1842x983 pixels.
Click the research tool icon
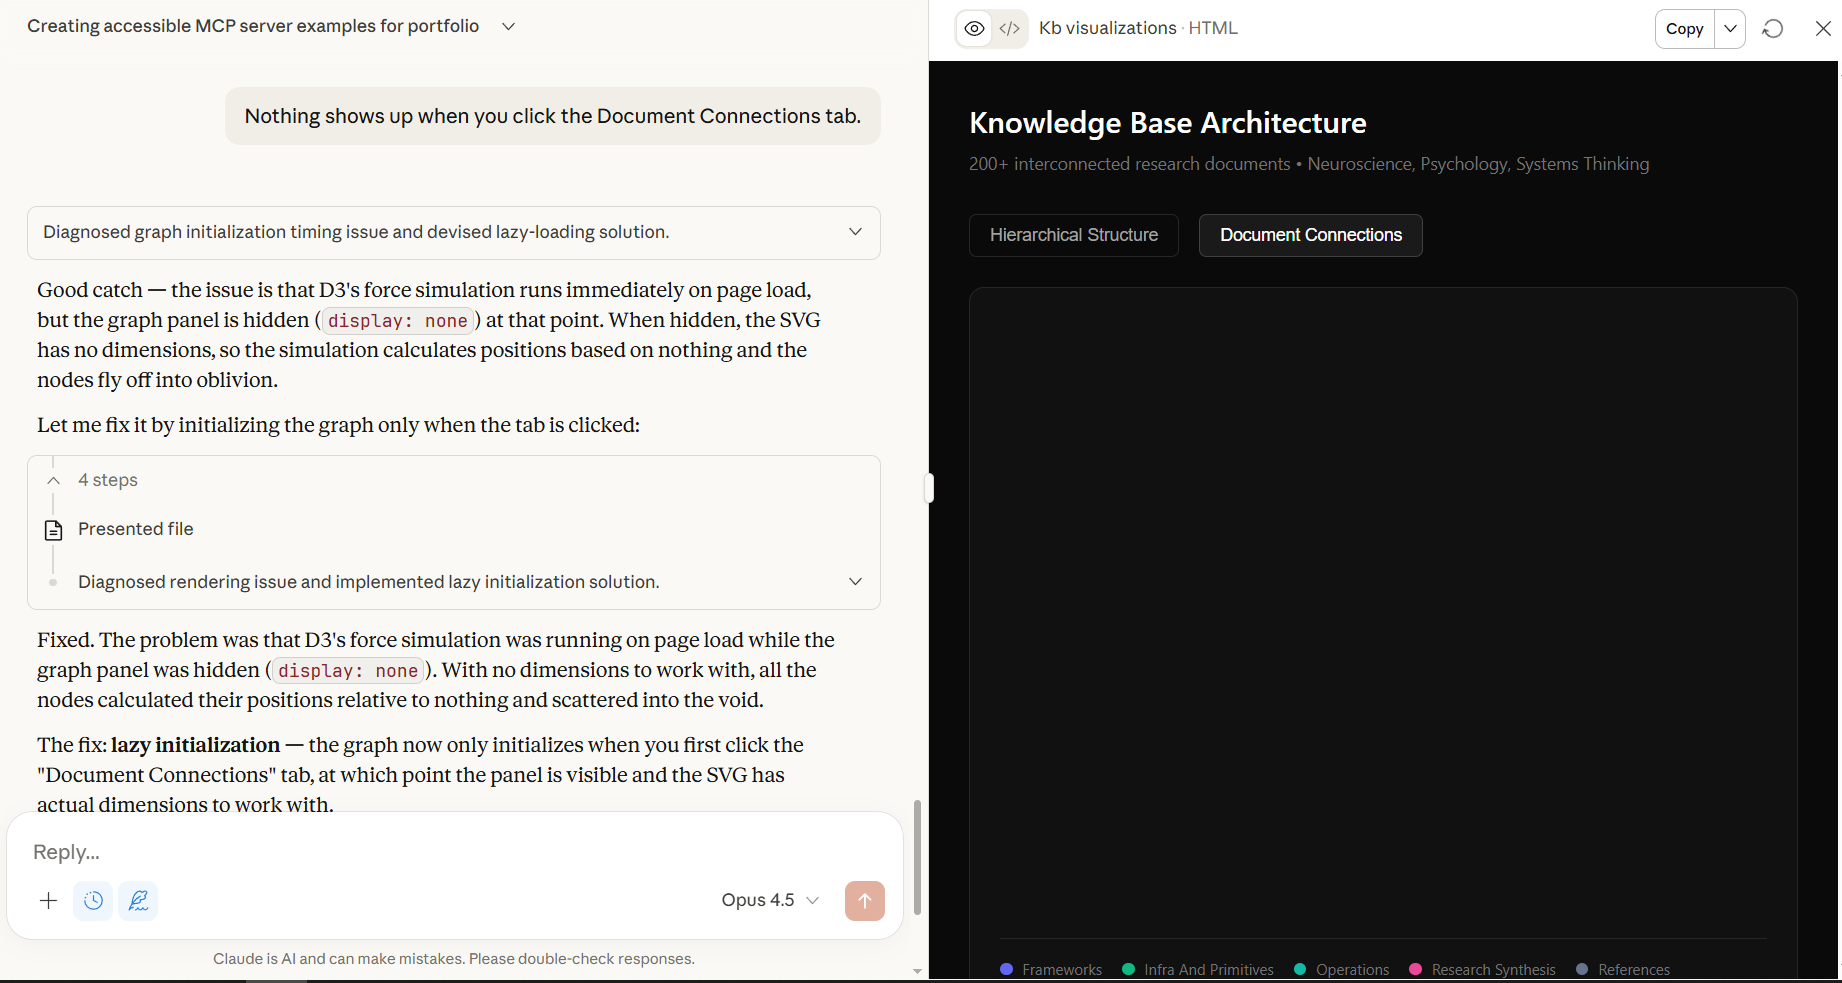[x=138, y=901]
